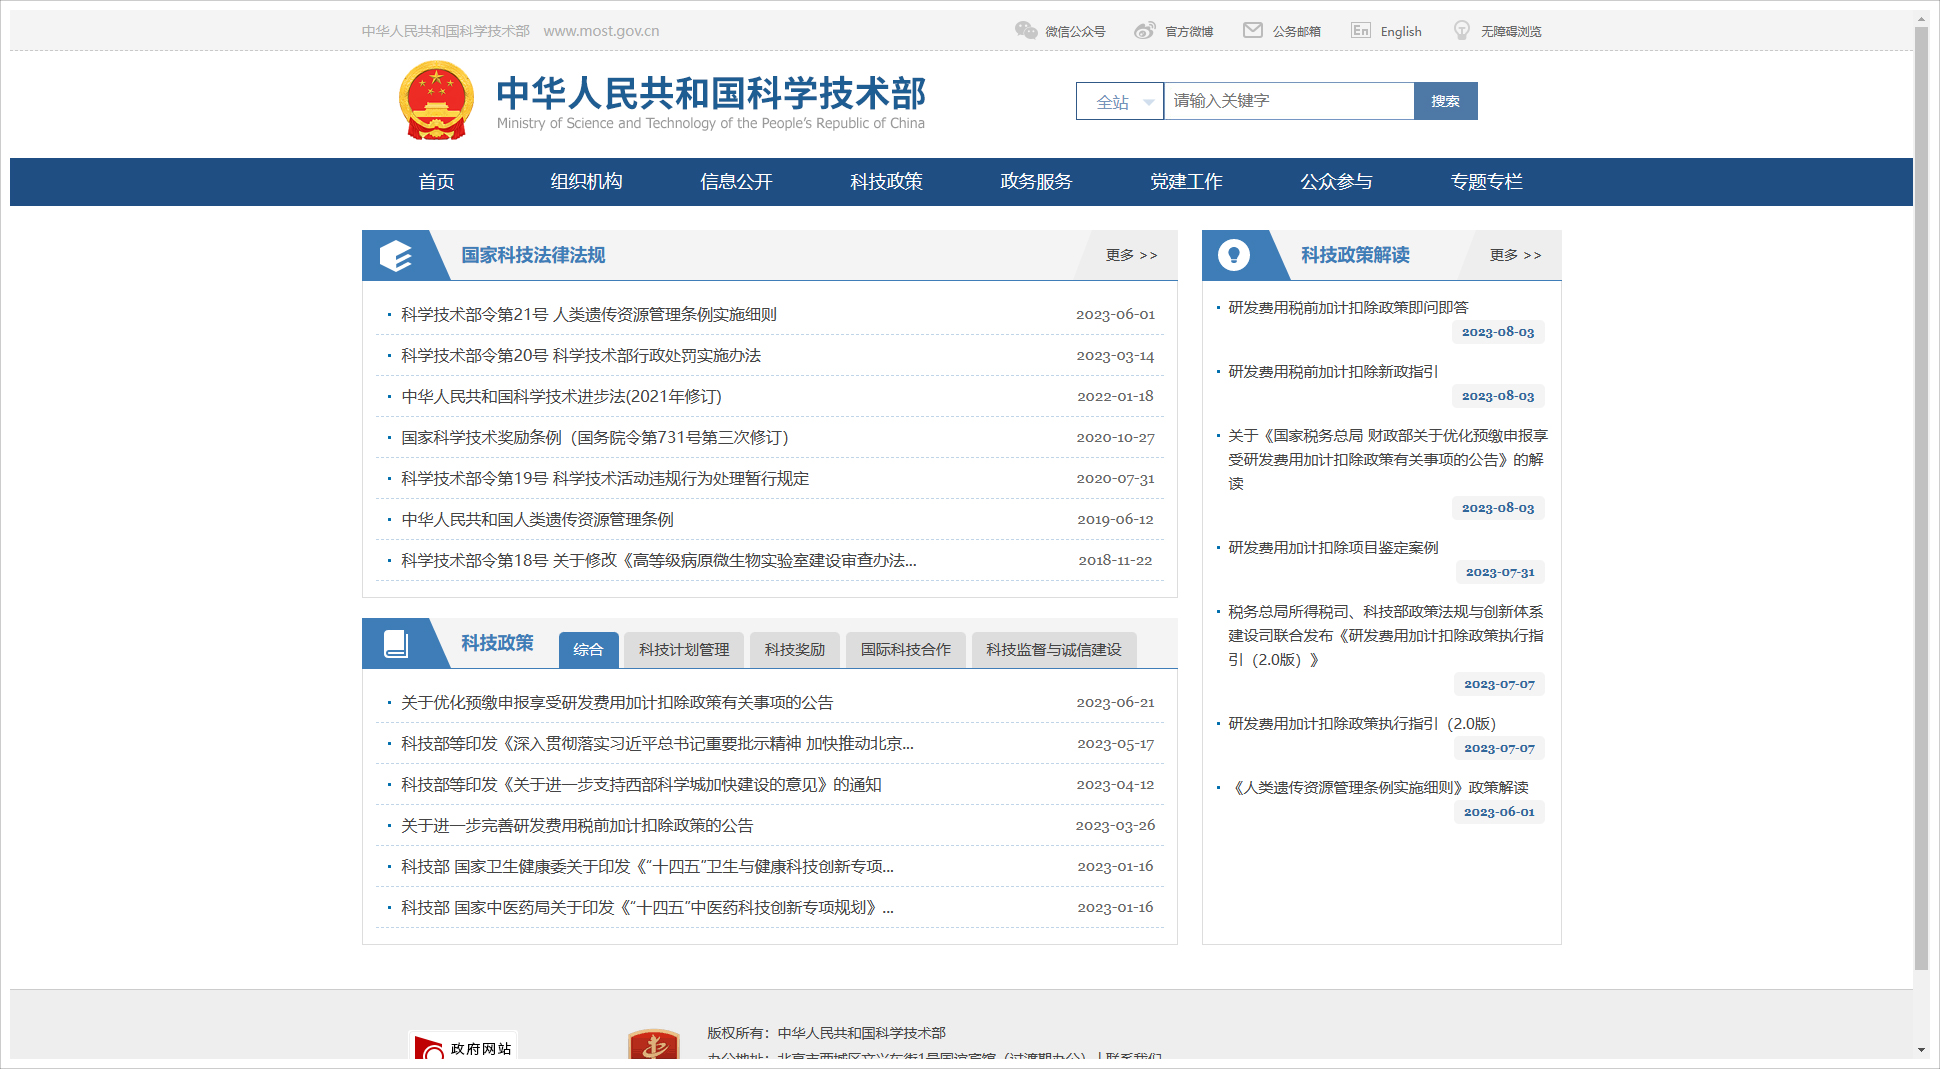The height and width of the screenshot is (1069, 1940).
Task: Open the official Weibo icon
Action: [1145, 31]
